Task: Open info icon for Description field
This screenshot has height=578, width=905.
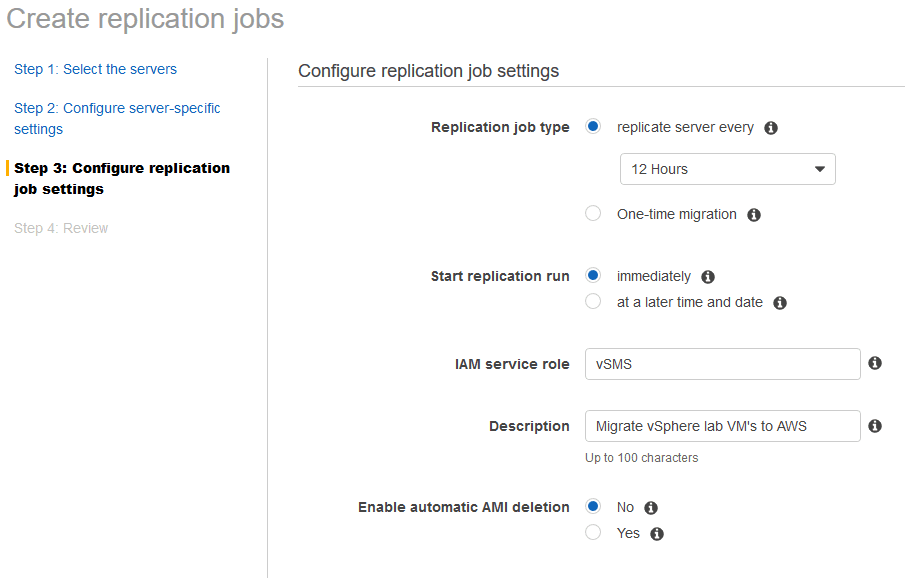Action: (x=875, y=426)
